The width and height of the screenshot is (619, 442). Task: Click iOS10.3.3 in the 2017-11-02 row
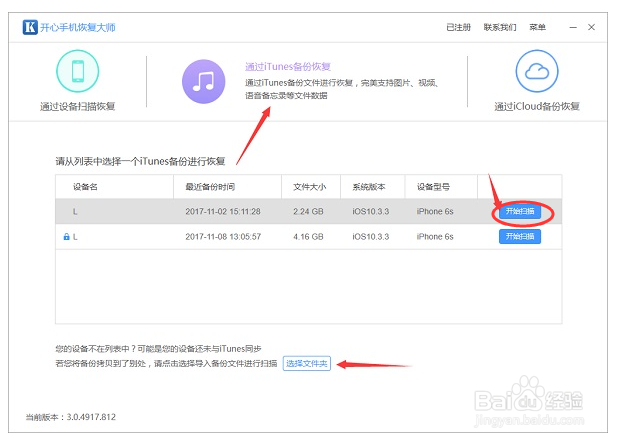pyautogui.click(x=371, y=212)
